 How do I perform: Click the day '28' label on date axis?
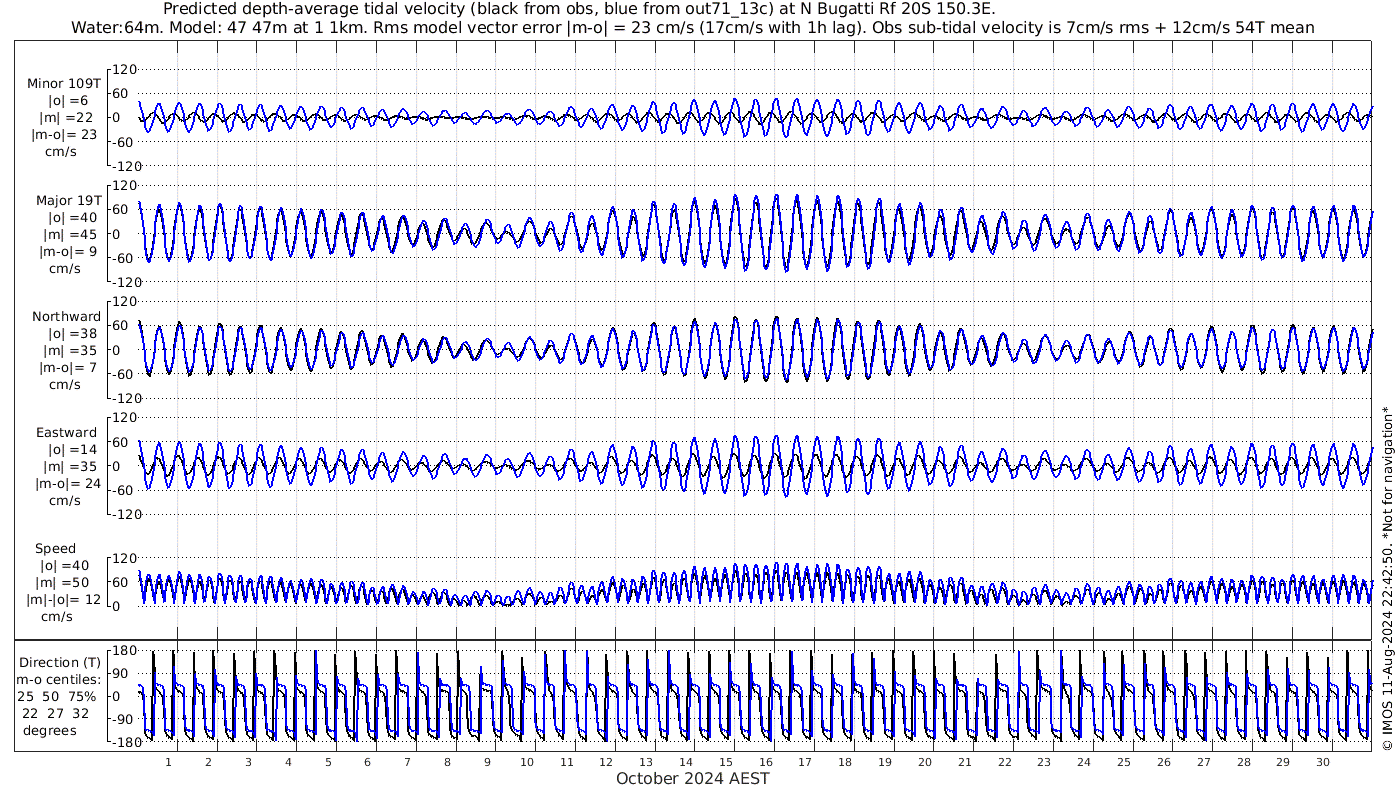coord(1243,762)
